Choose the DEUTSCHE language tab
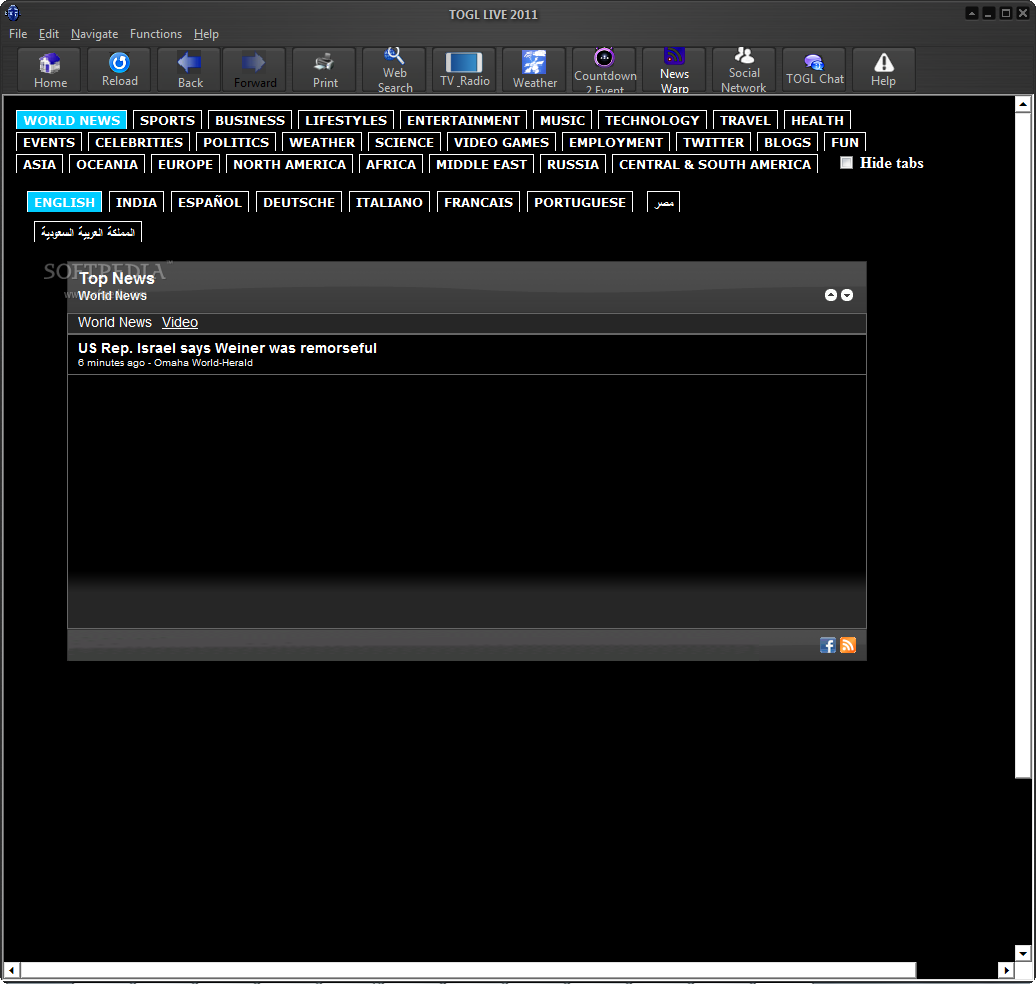The height and width of the screenshot is (984, 1036). coord(299,202)
